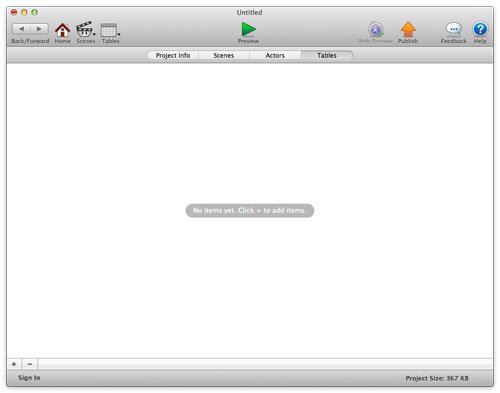Minimize the window with yellow button
Screen dimensions: 500x393
[x=24, y=12]
